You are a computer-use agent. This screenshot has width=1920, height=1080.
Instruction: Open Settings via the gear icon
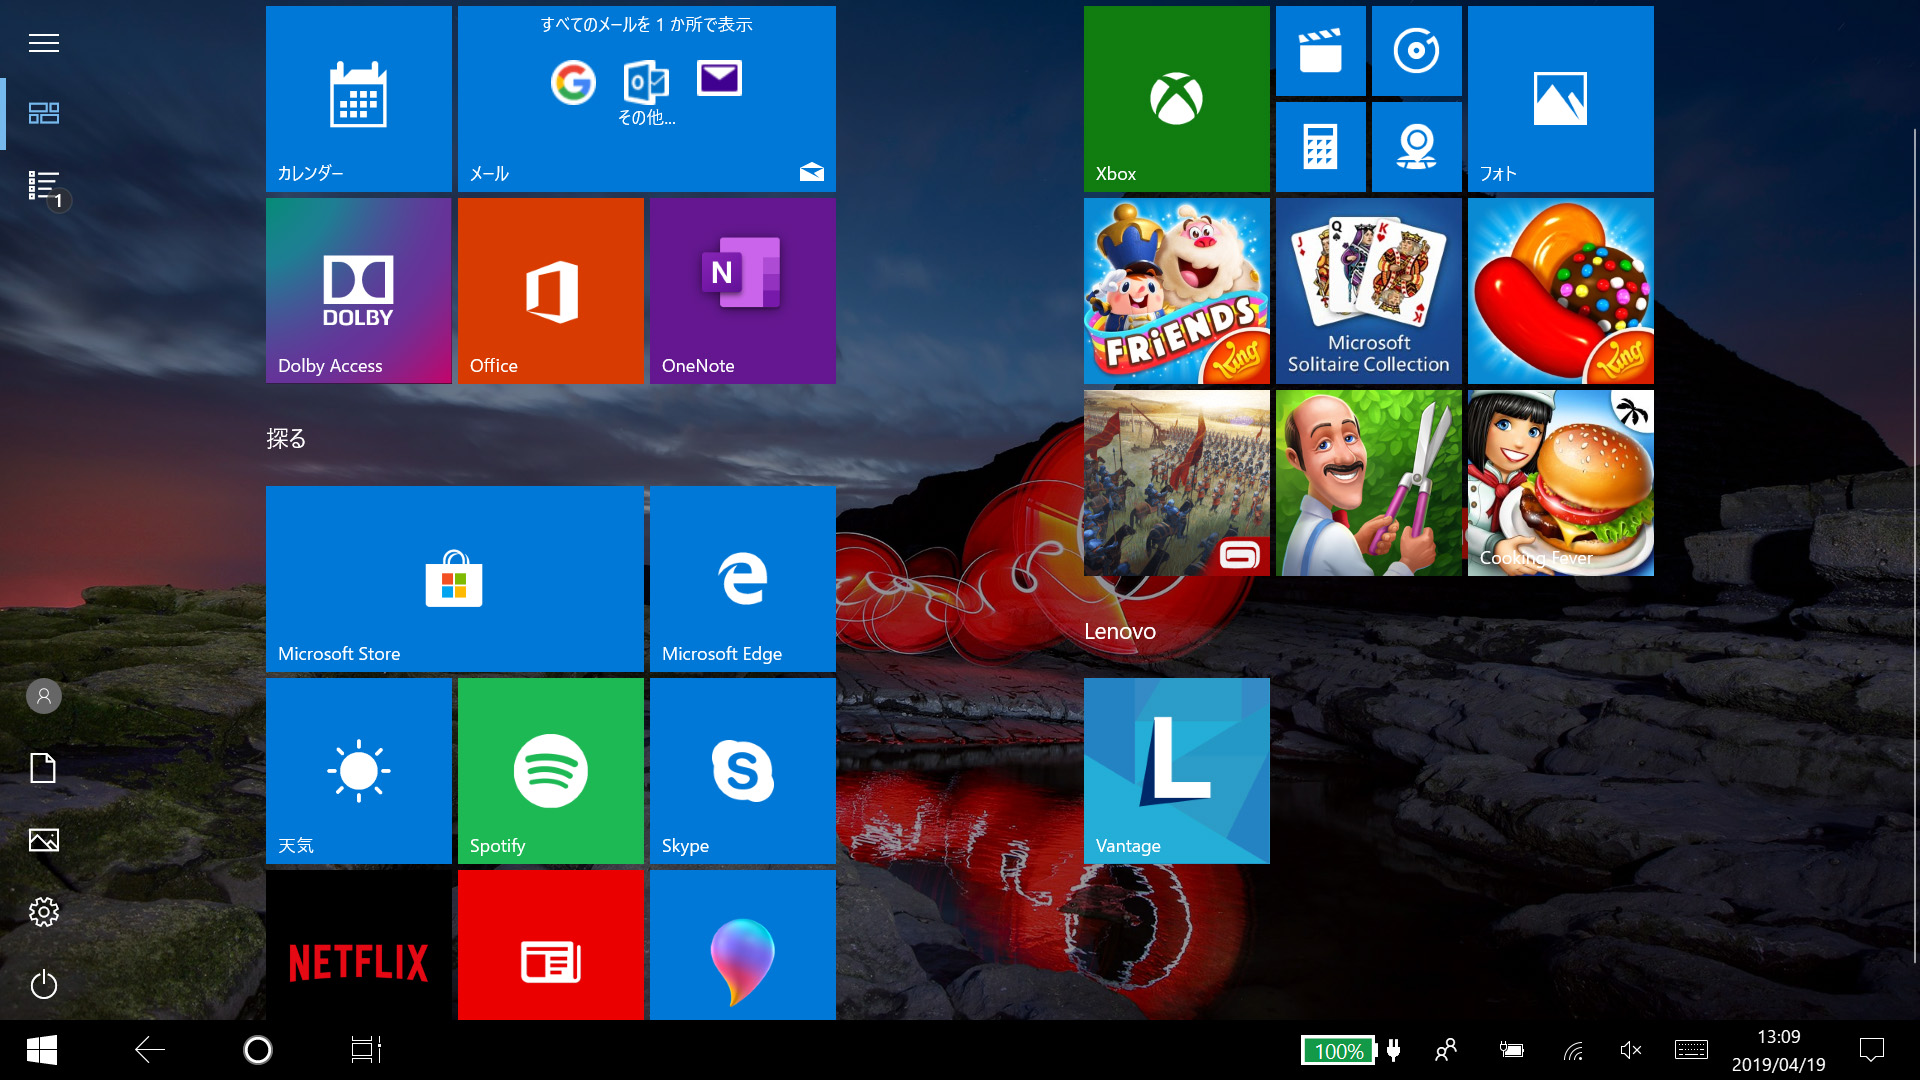(44, 912)
